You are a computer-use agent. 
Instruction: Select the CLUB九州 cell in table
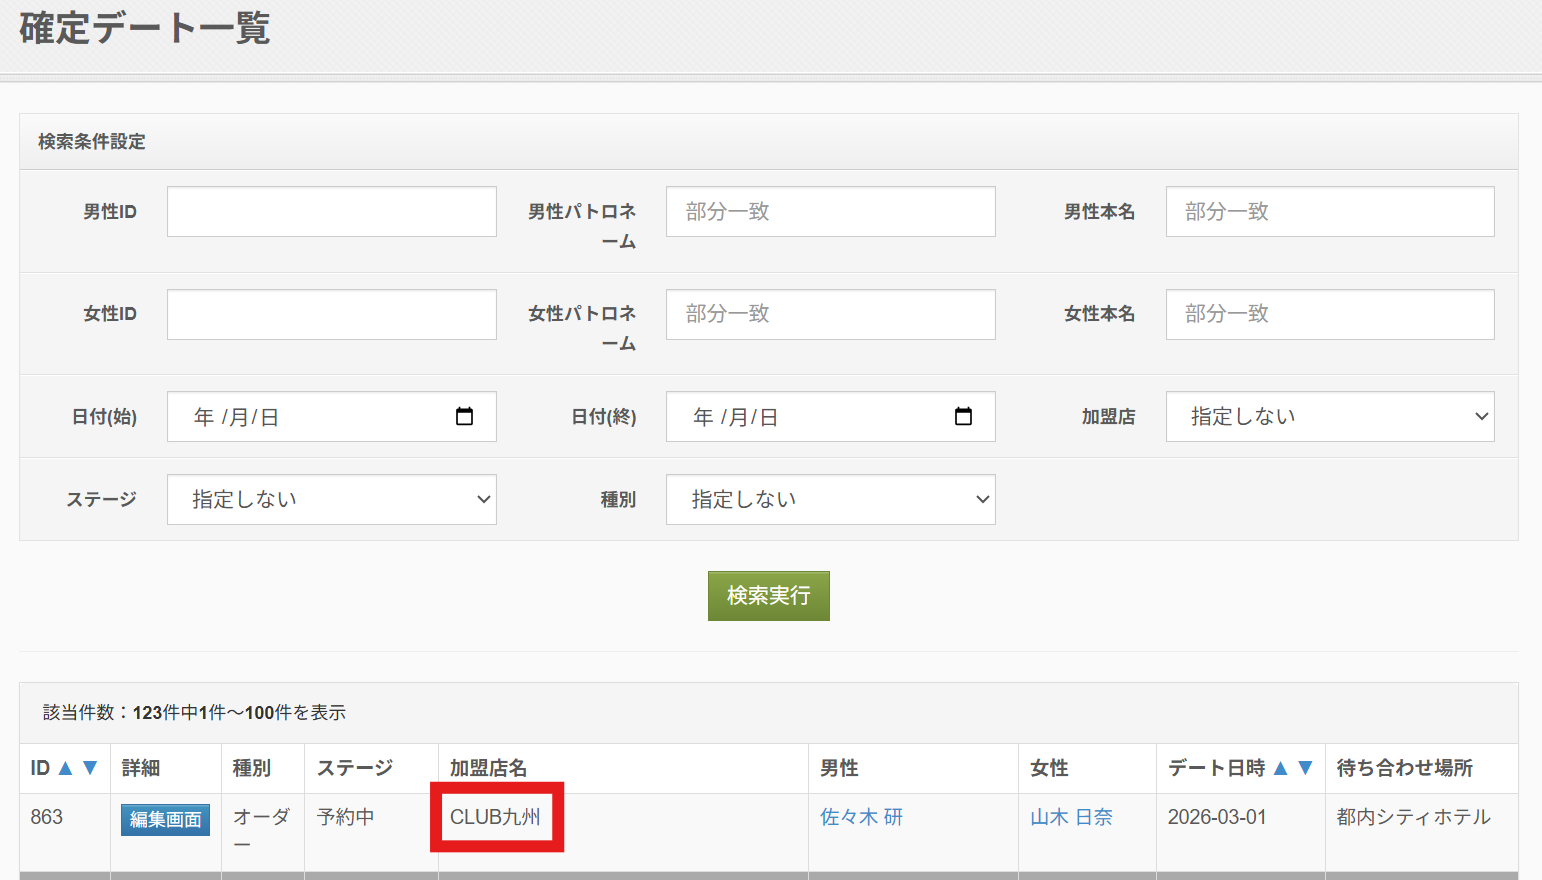click(496, 817)
